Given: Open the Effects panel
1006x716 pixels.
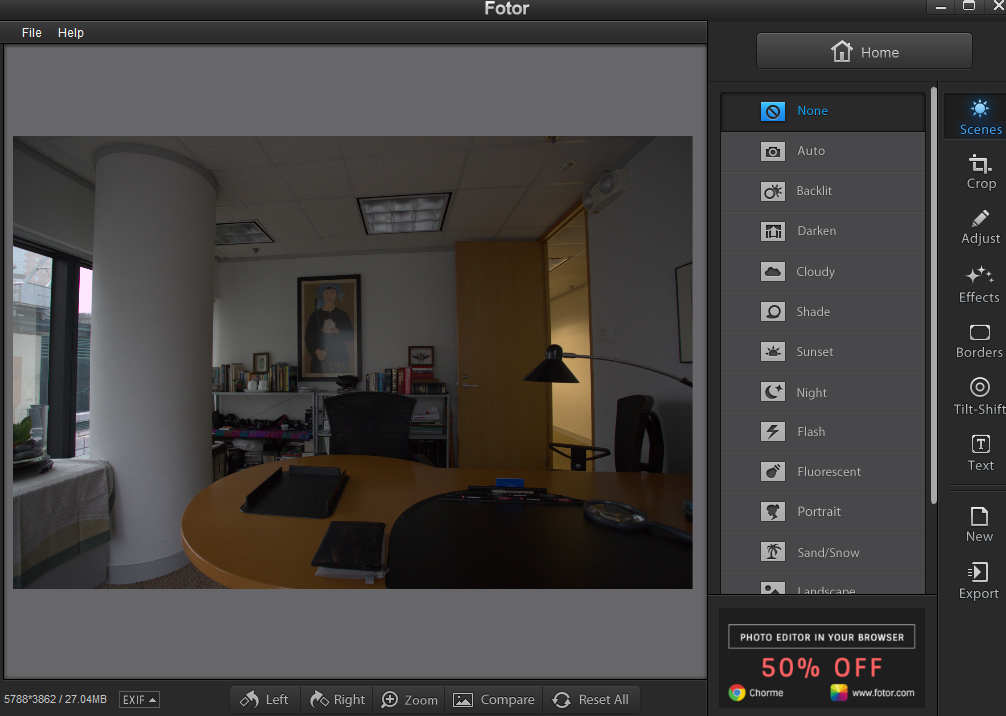Looking at the screenshot, I should (979, 284).
